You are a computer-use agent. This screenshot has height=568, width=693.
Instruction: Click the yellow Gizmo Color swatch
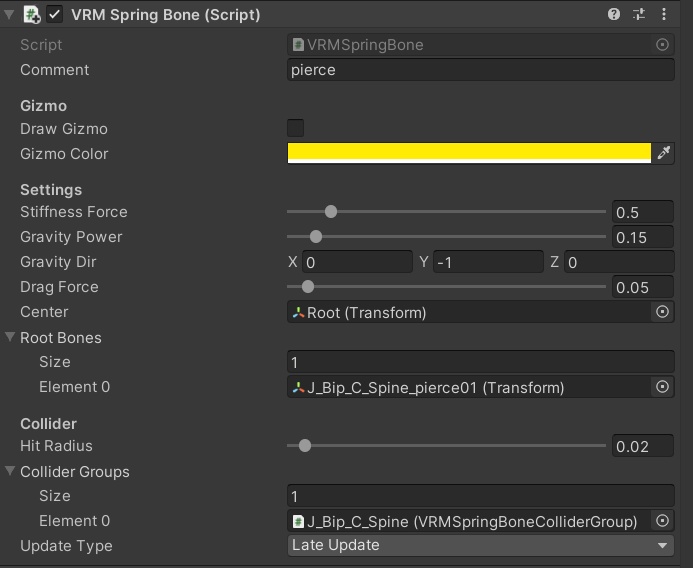tap(468, 152)
